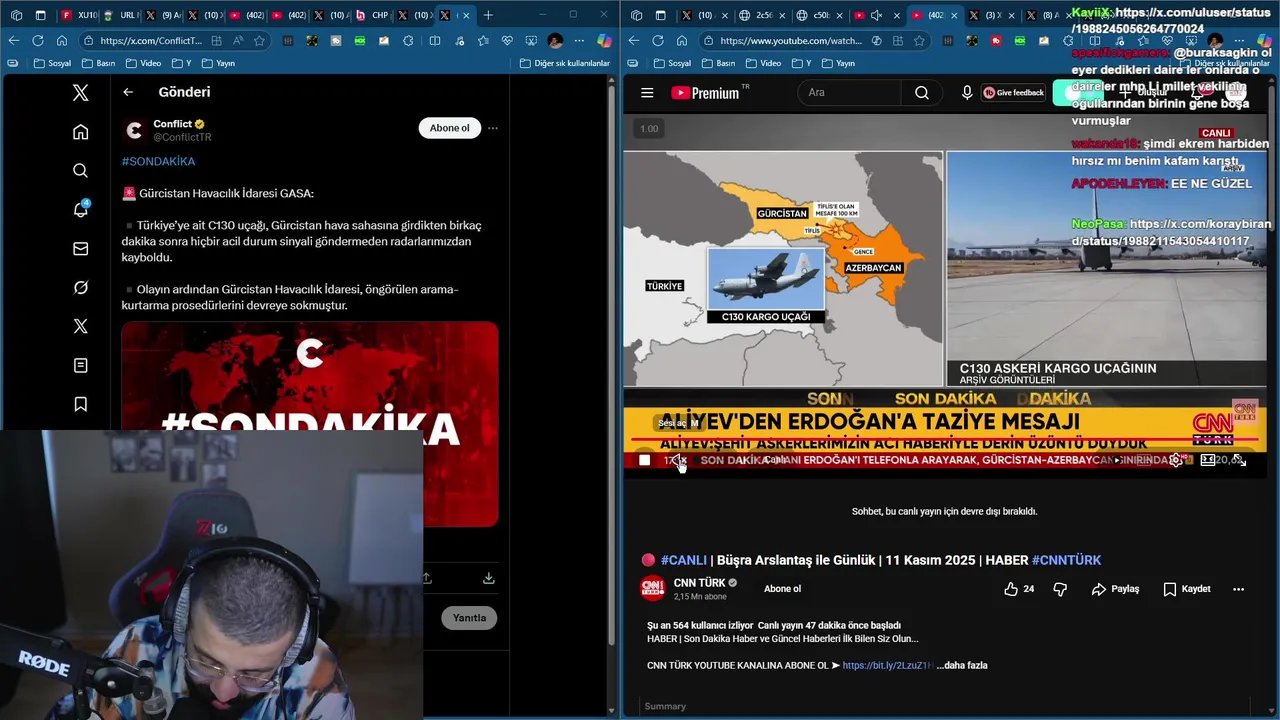Open the CNN TÜRK channel name link
The height and width of the screenshot is (720, 1280).
coord(700,583)
